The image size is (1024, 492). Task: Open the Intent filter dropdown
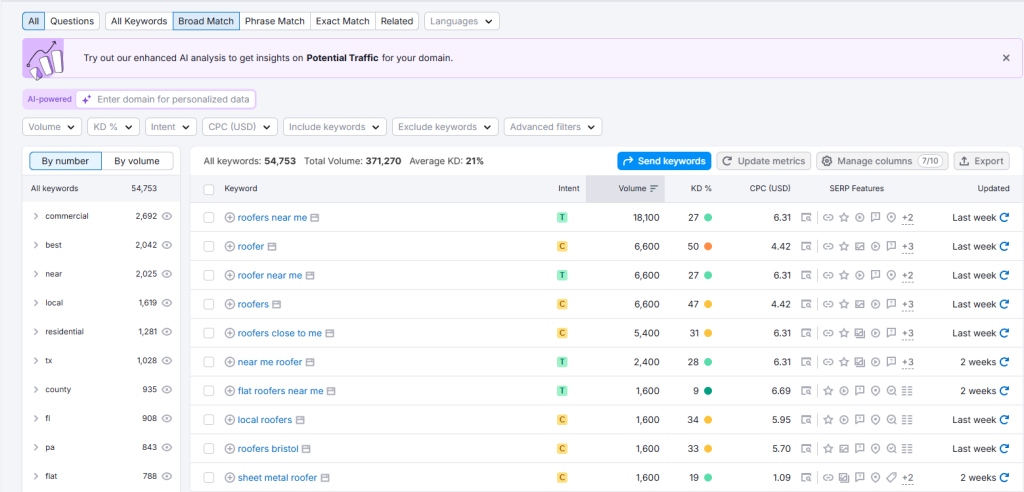tap(171, 127)
